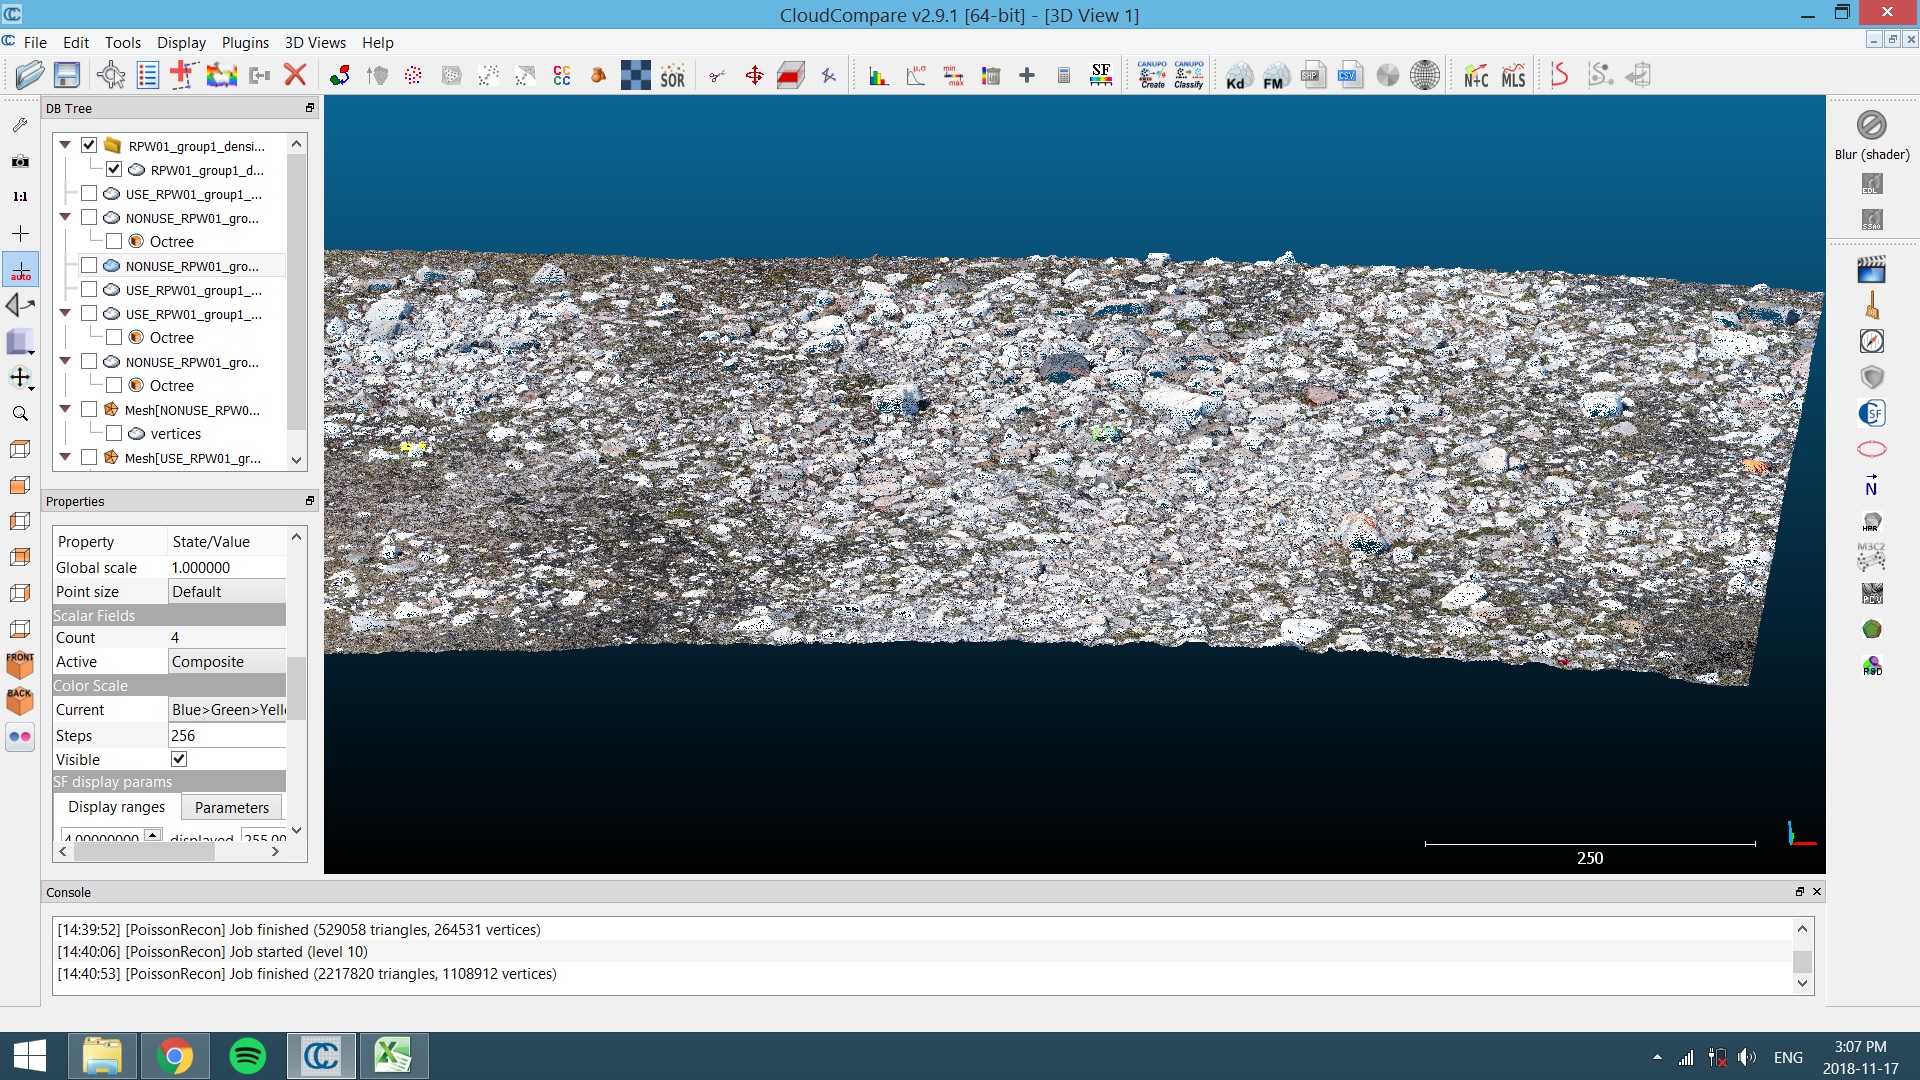Click the Back view cube icon
Viewport: 1920px width, 1080px height.
coord(20,700)
